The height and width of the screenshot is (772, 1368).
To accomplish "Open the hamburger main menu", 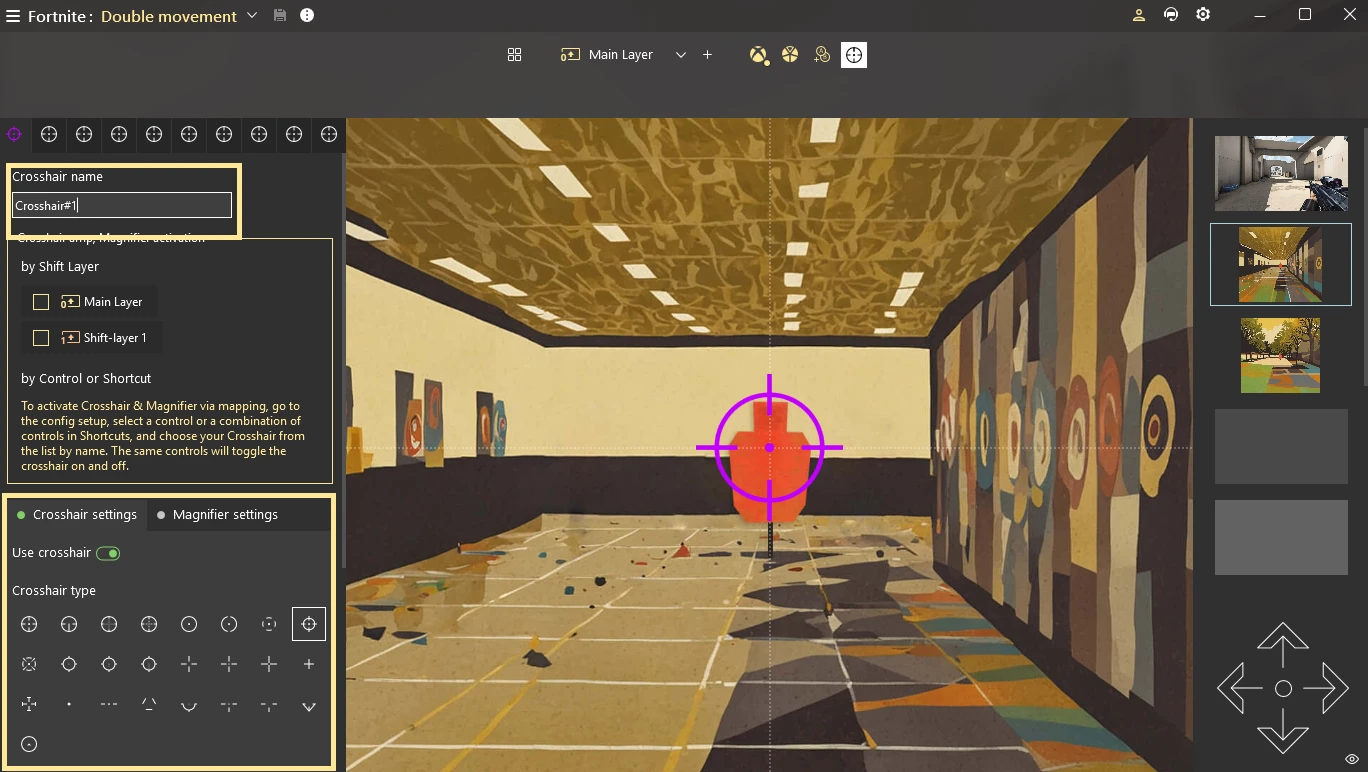I will pyautogui.click(x=13, y=16).
